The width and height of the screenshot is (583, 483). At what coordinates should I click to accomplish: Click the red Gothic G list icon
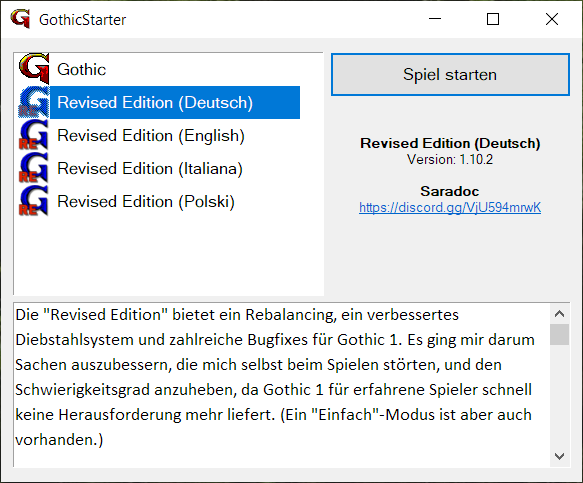[x=34, y=69]
